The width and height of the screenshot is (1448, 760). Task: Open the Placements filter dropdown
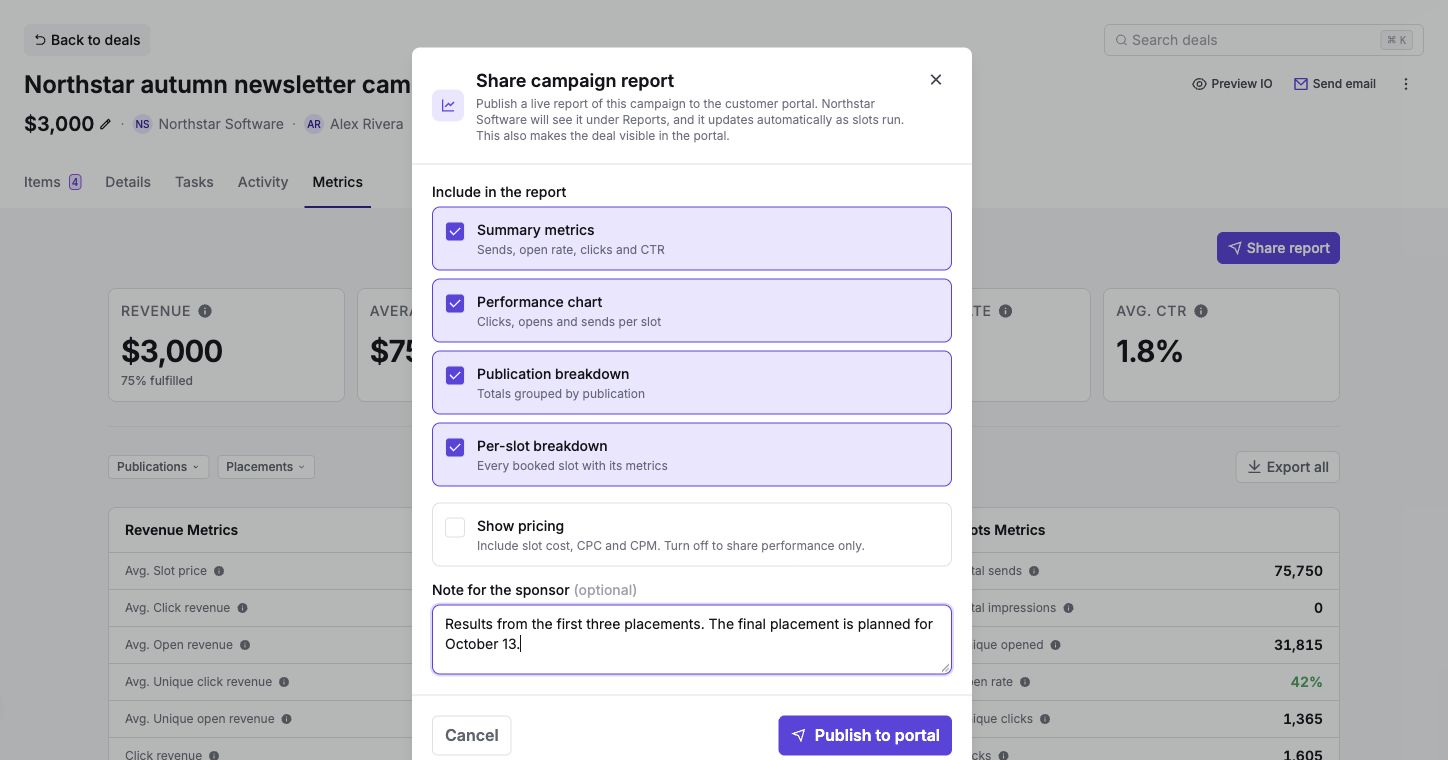click(266, 467)
